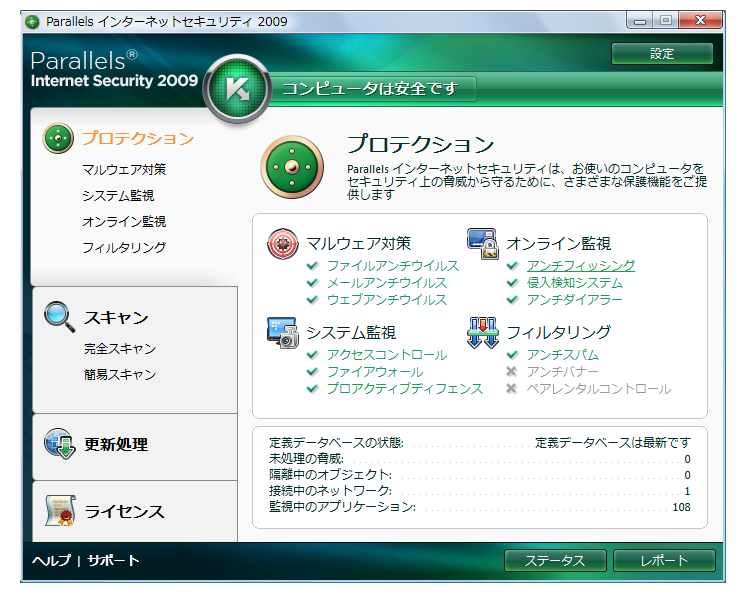
Task: Click the プロテクション sidebar shield icon
Action: 58,138
